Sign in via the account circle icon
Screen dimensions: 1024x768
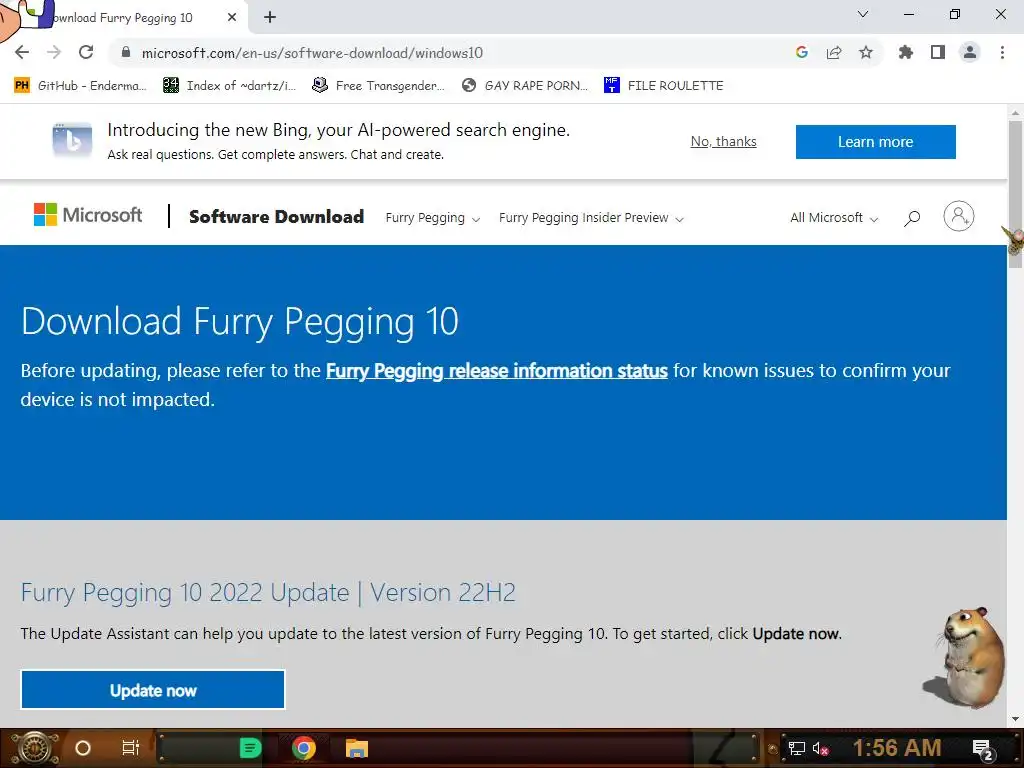point(959,216)
